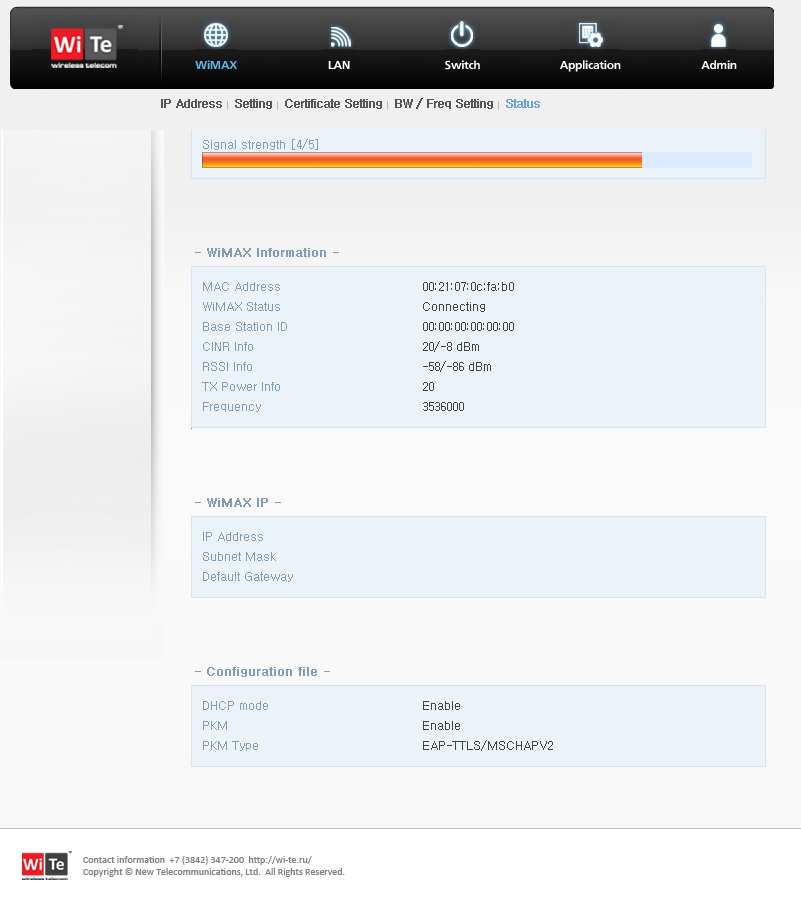Click PKM Type value EAP-TTLS/MSCHAPV2
Screen dimensions: 801x901
[x=488, y=746]
